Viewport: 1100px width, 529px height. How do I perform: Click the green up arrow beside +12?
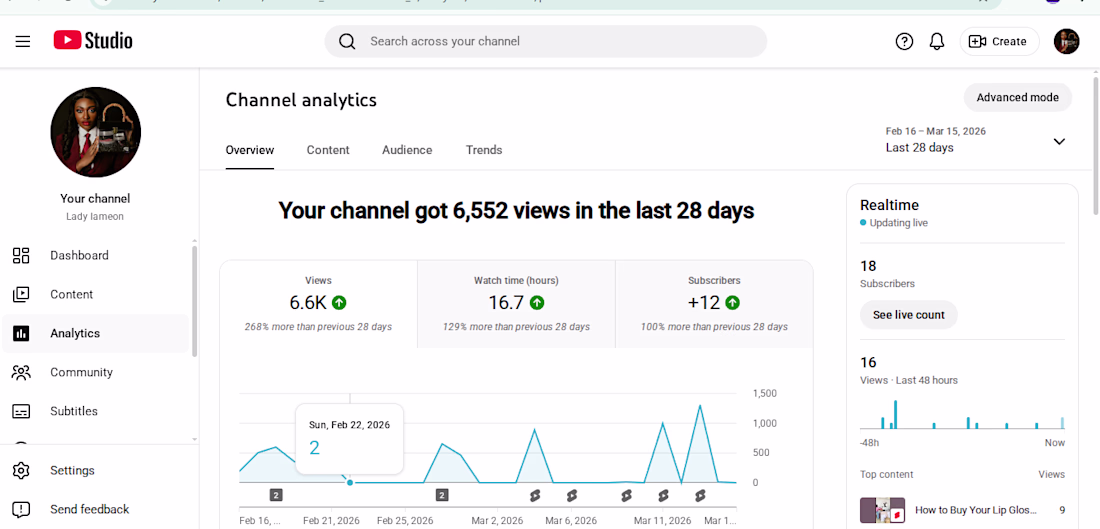point(732,303)
